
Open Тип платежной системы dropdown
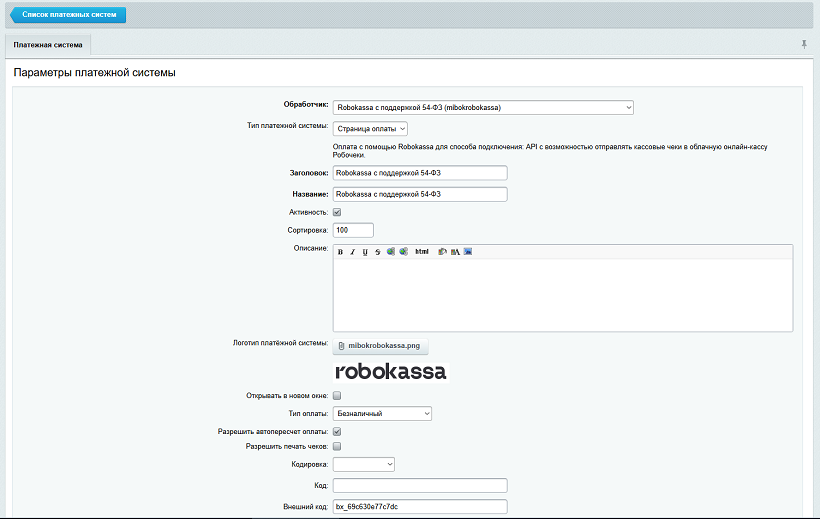tap(370, 128)
